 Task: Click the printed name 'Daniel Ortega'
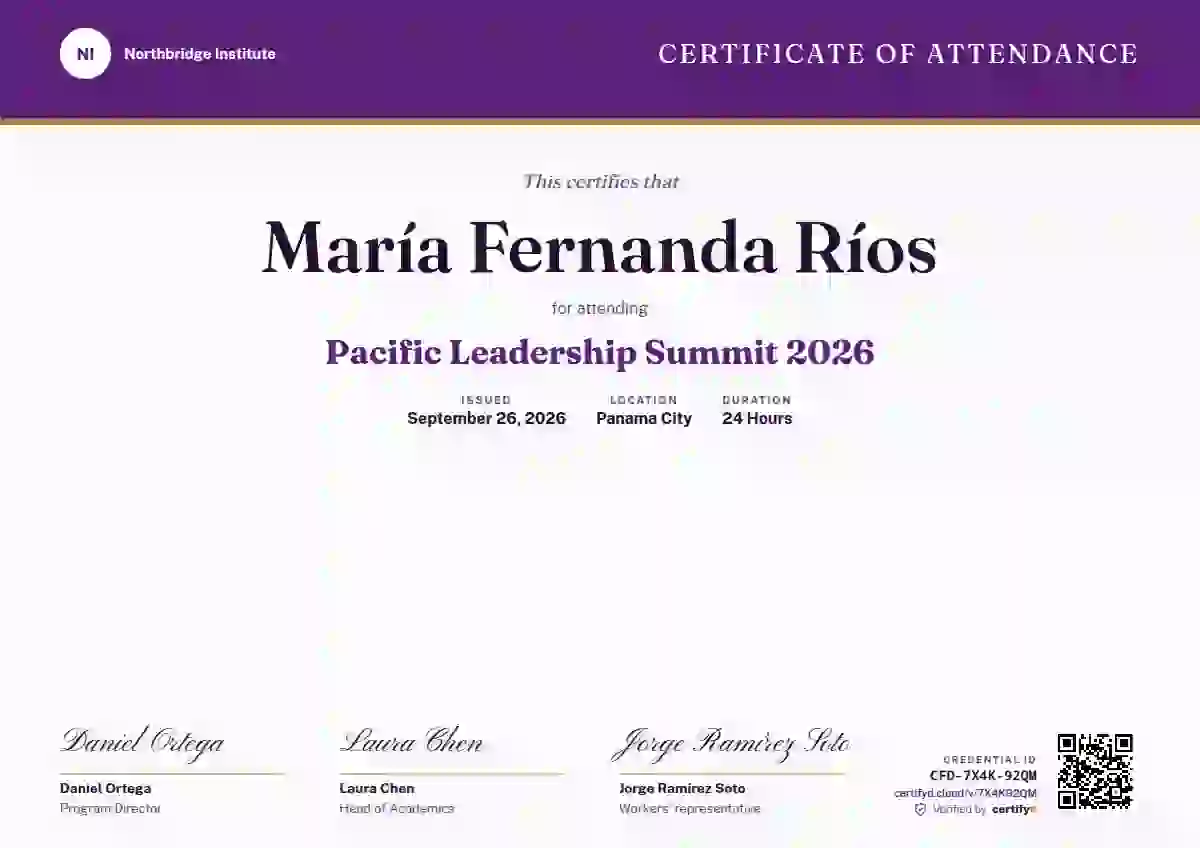point(106,788)
